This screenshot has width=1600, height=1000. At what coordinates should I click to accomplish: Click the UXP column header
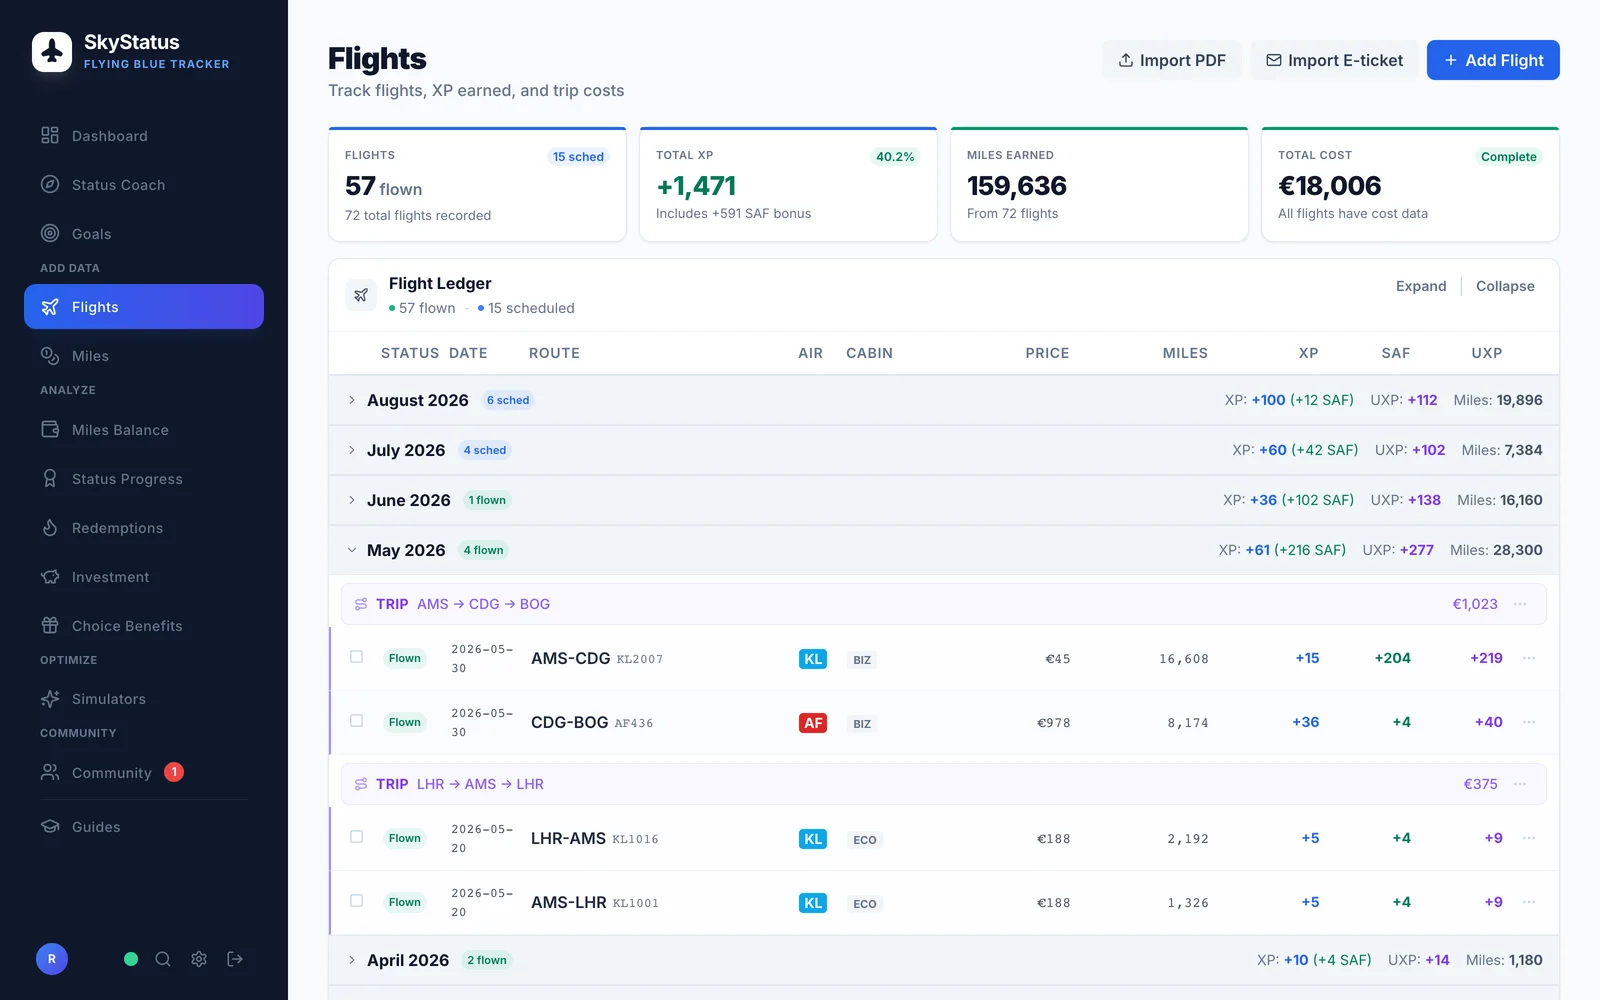(1486, 353)
